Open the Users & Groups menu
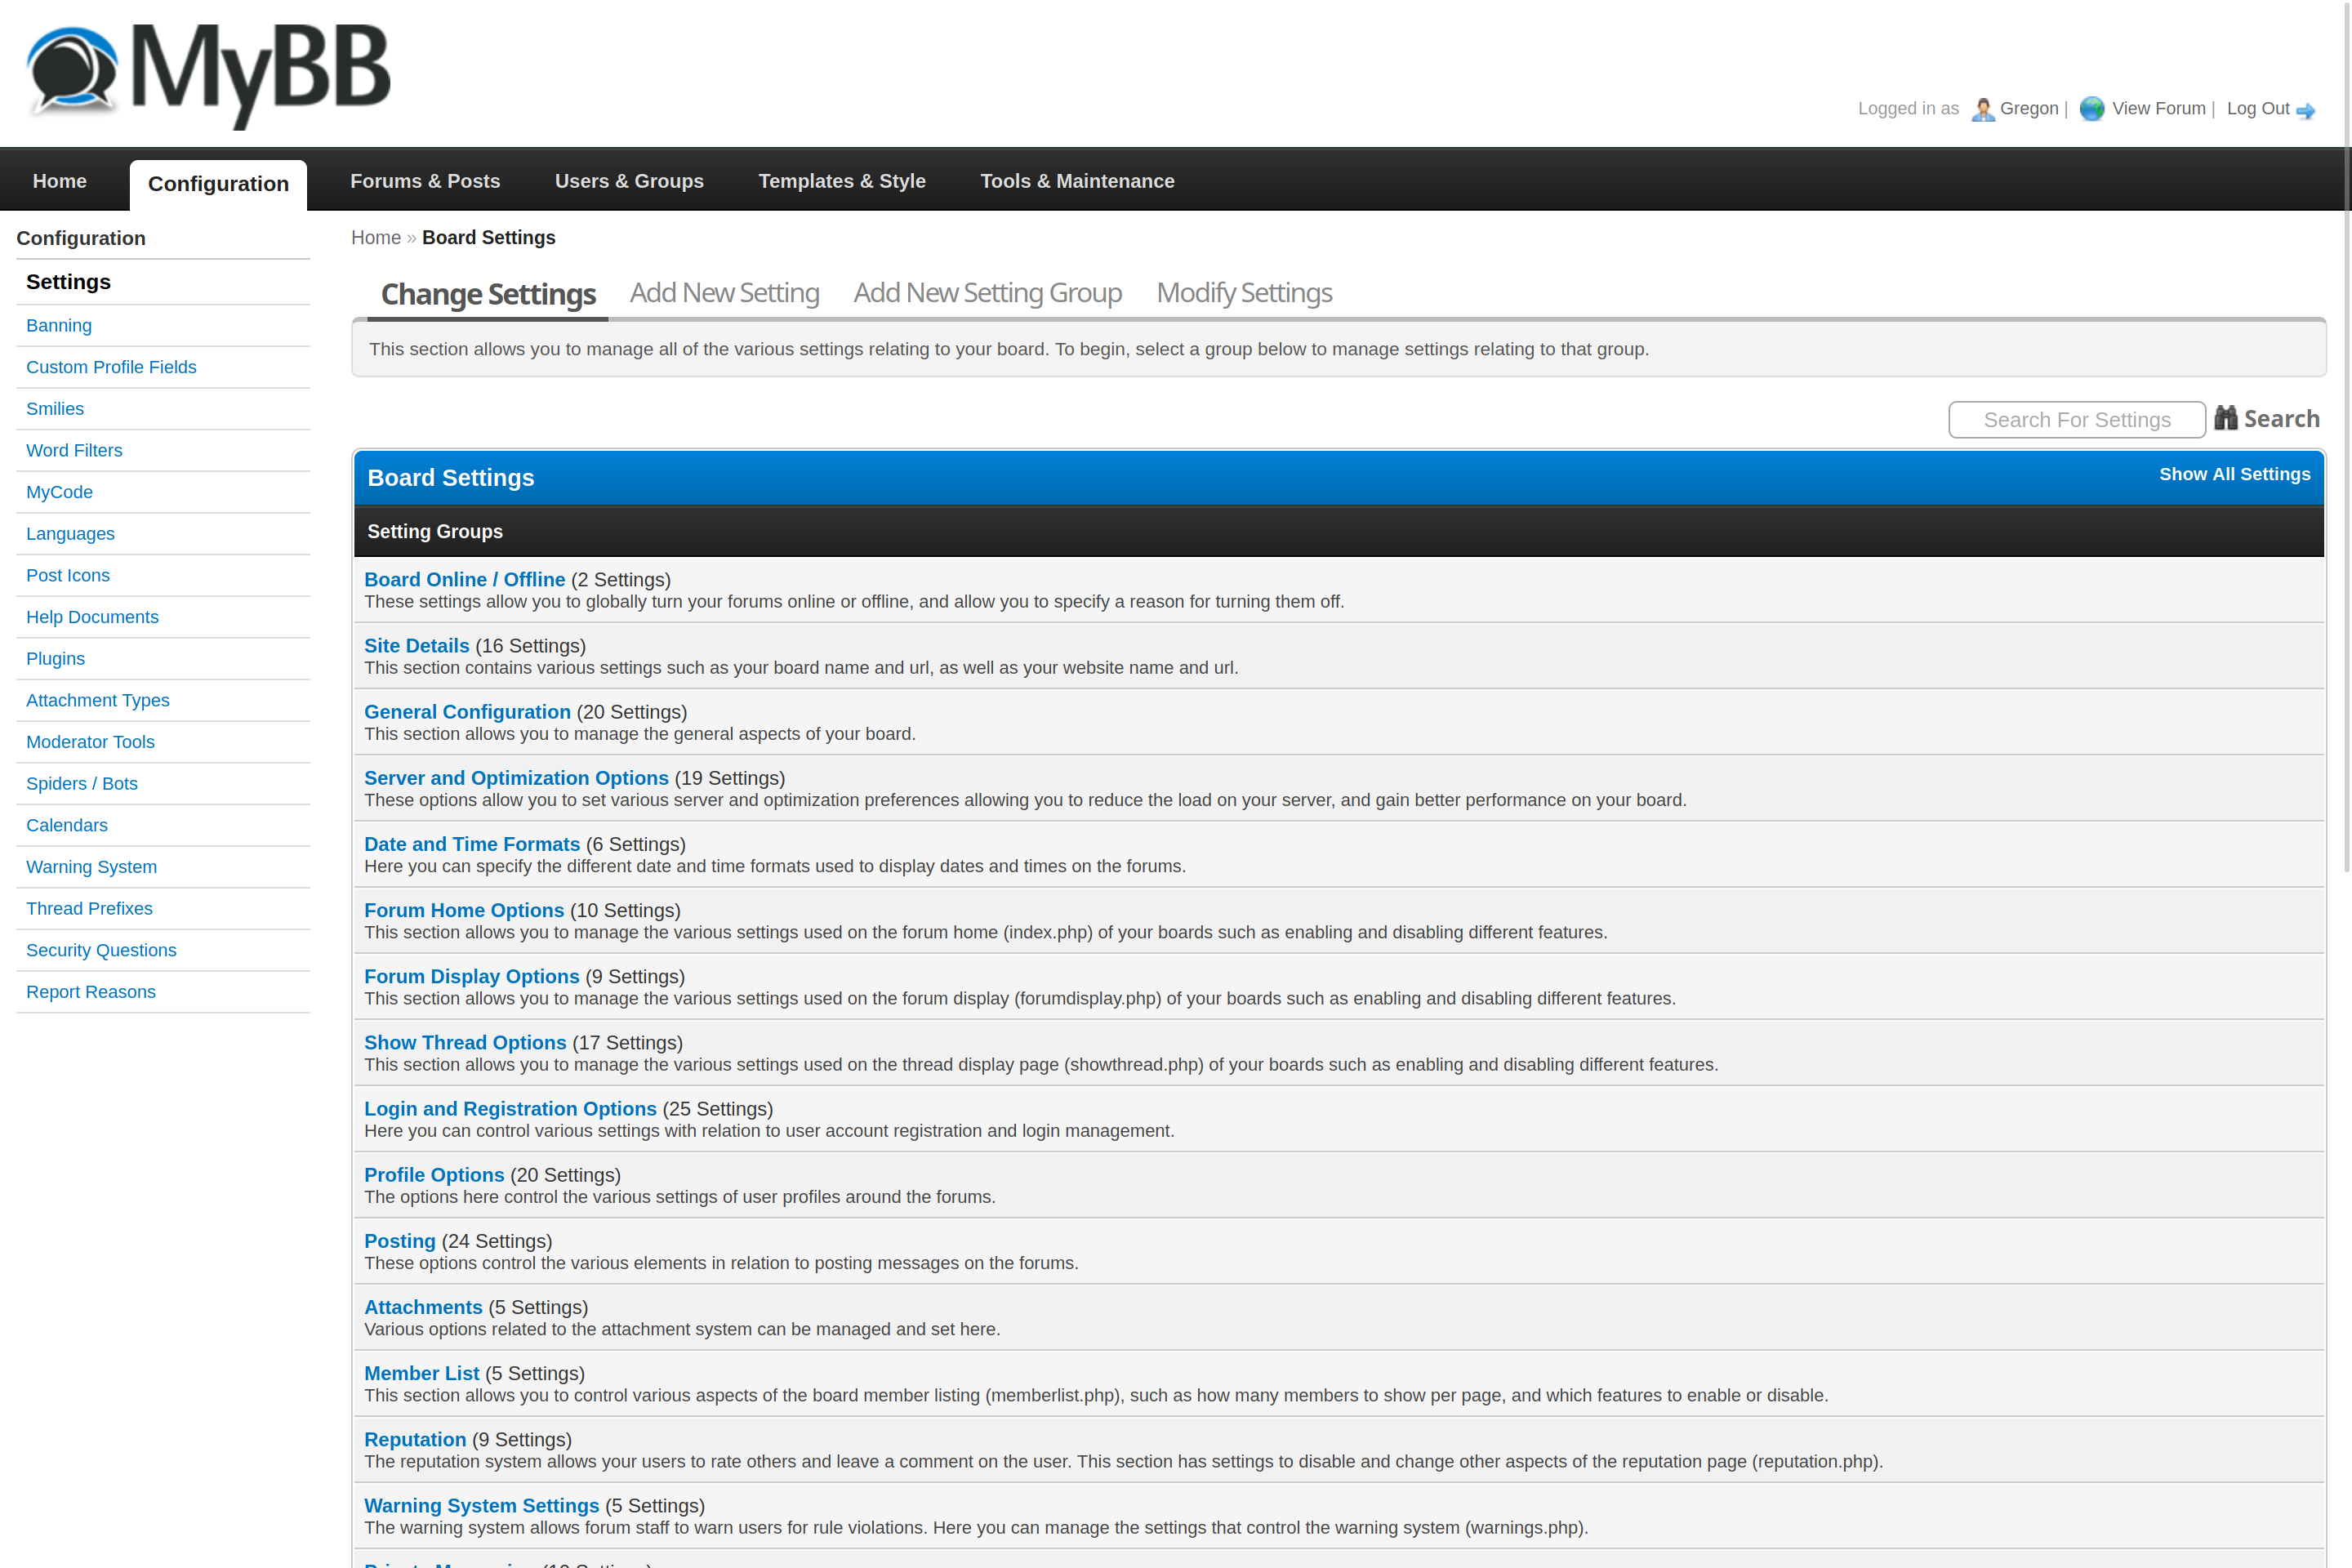The width and height of the screenshot is (2352, 1568). pyautogui.click(x=629, y=181)
